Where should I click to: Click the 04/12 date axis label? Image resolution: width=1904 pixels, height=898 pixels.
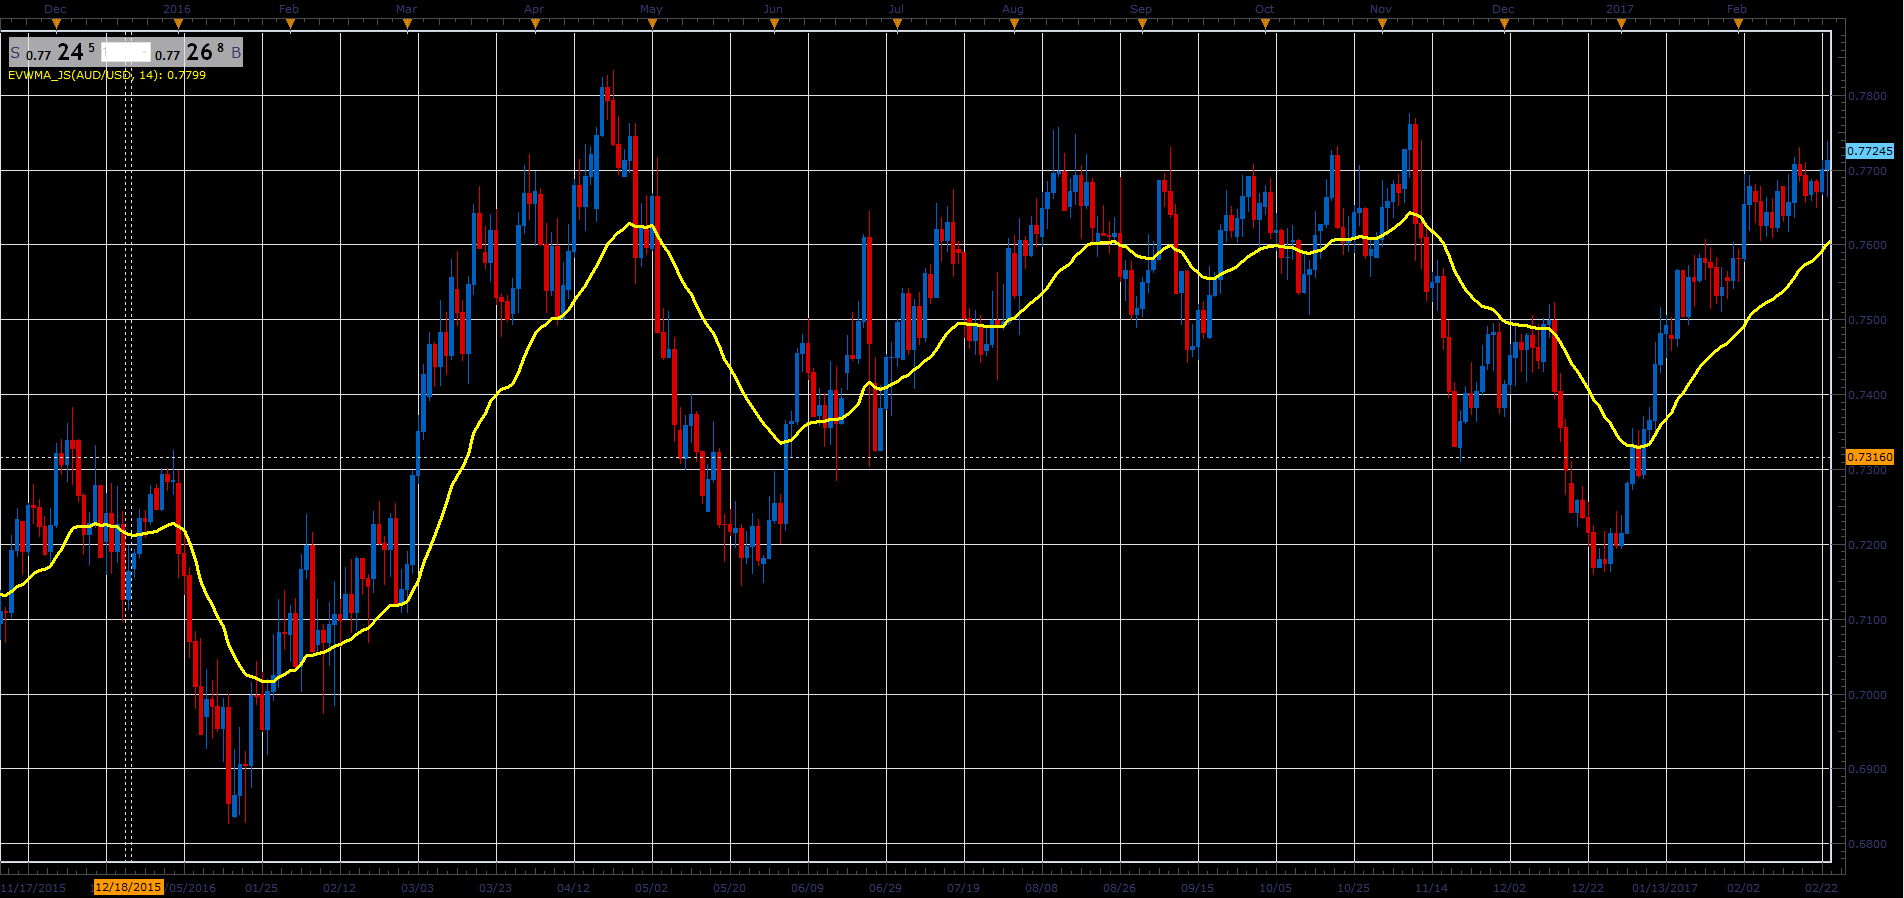click(x=574, y=887)
